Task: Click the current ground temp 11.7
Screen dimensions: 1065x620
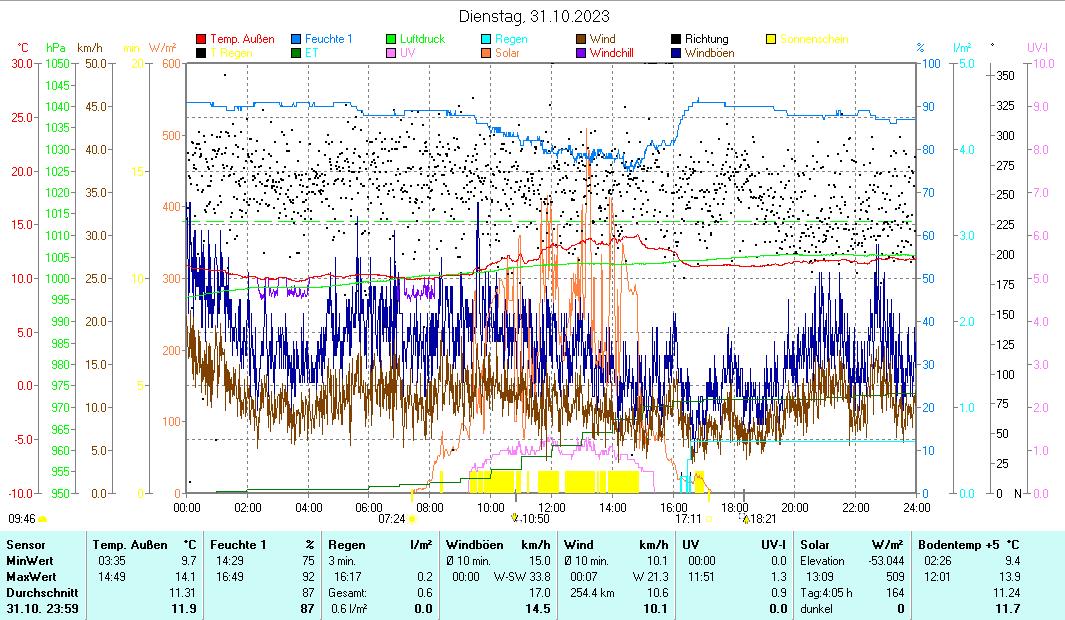Action: point(1008,608)
